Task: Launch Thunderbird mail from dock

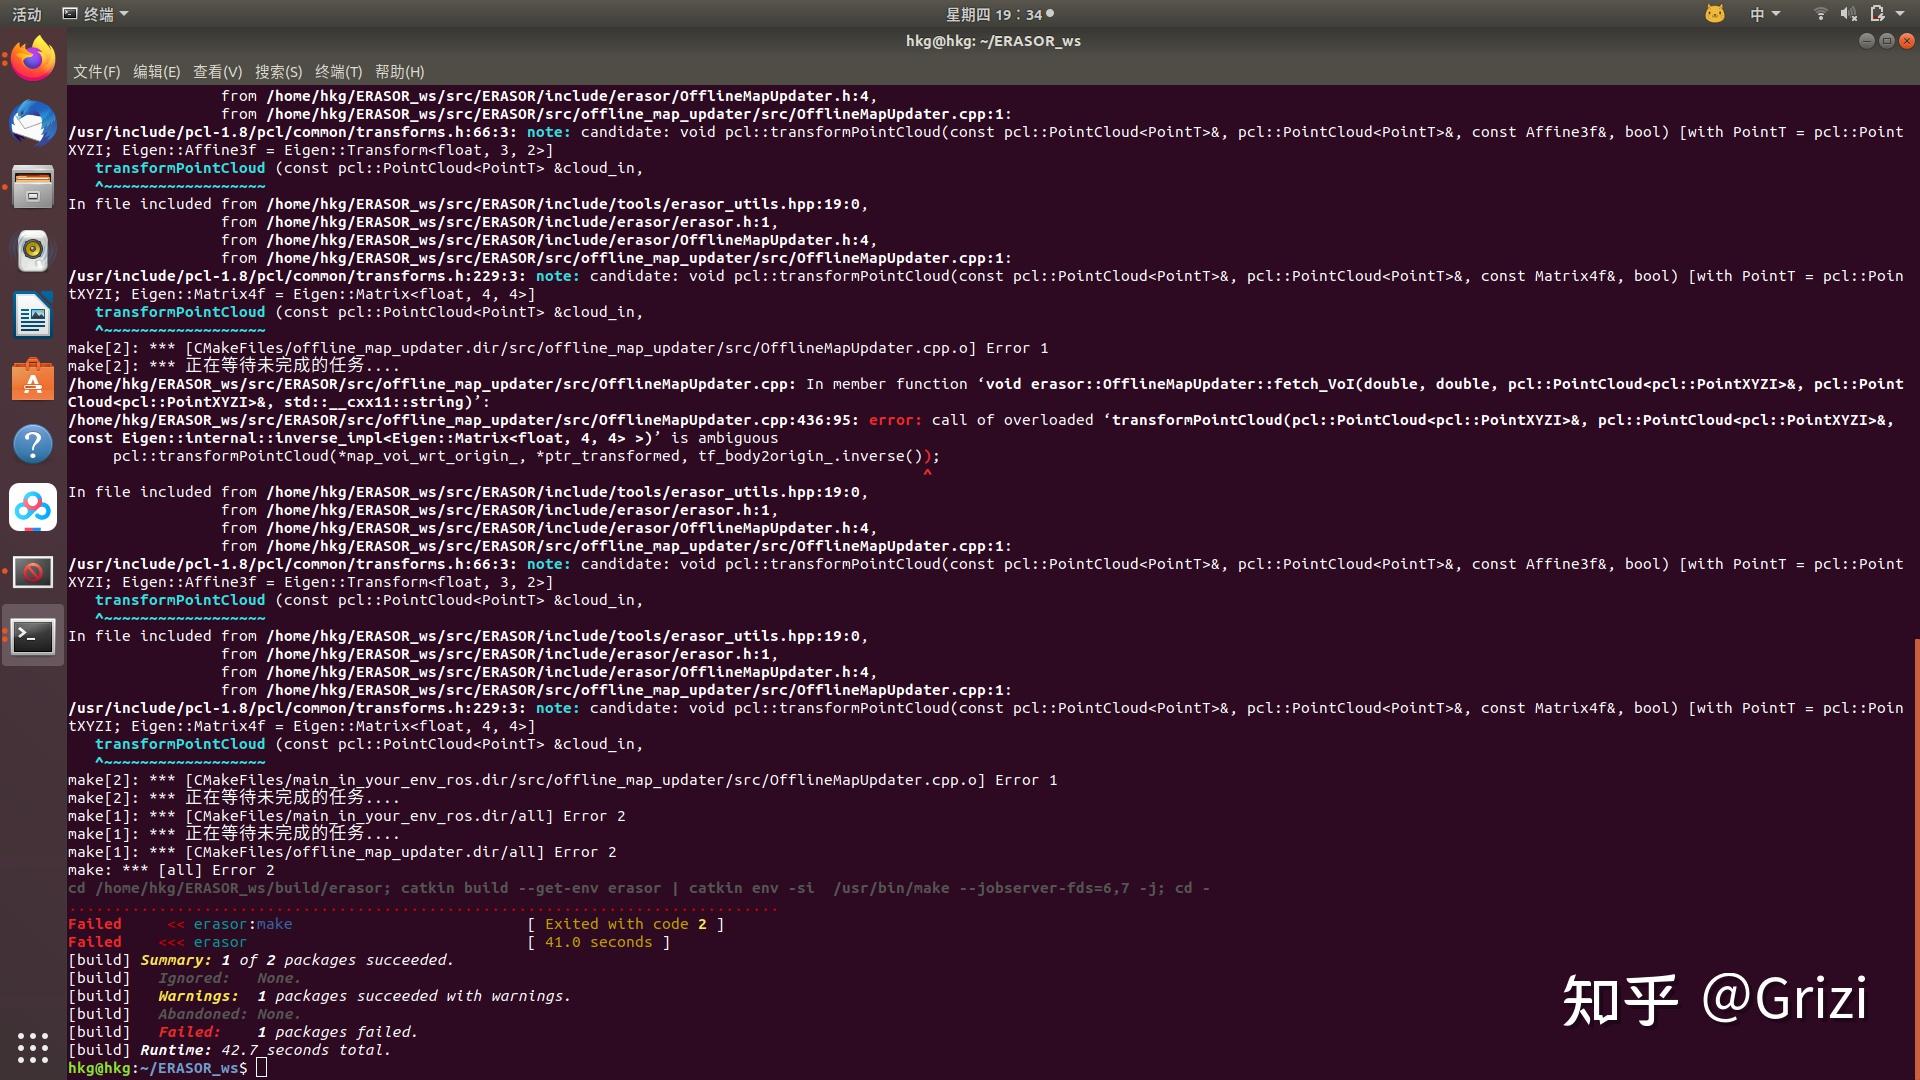Action: pos(33,123)
